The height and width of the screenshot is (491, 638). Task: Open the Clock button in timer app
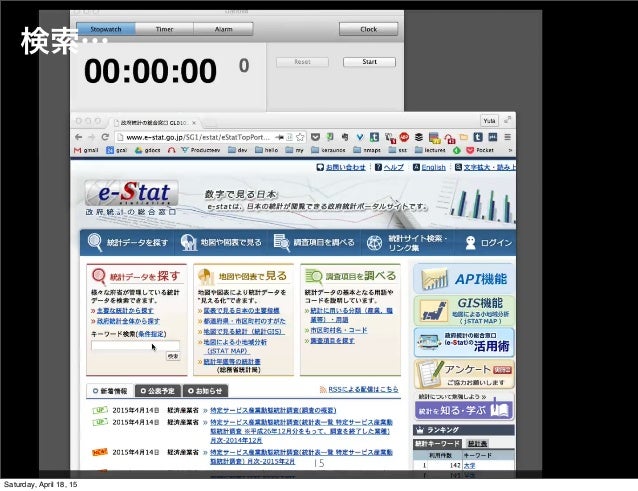pos(368,29)
